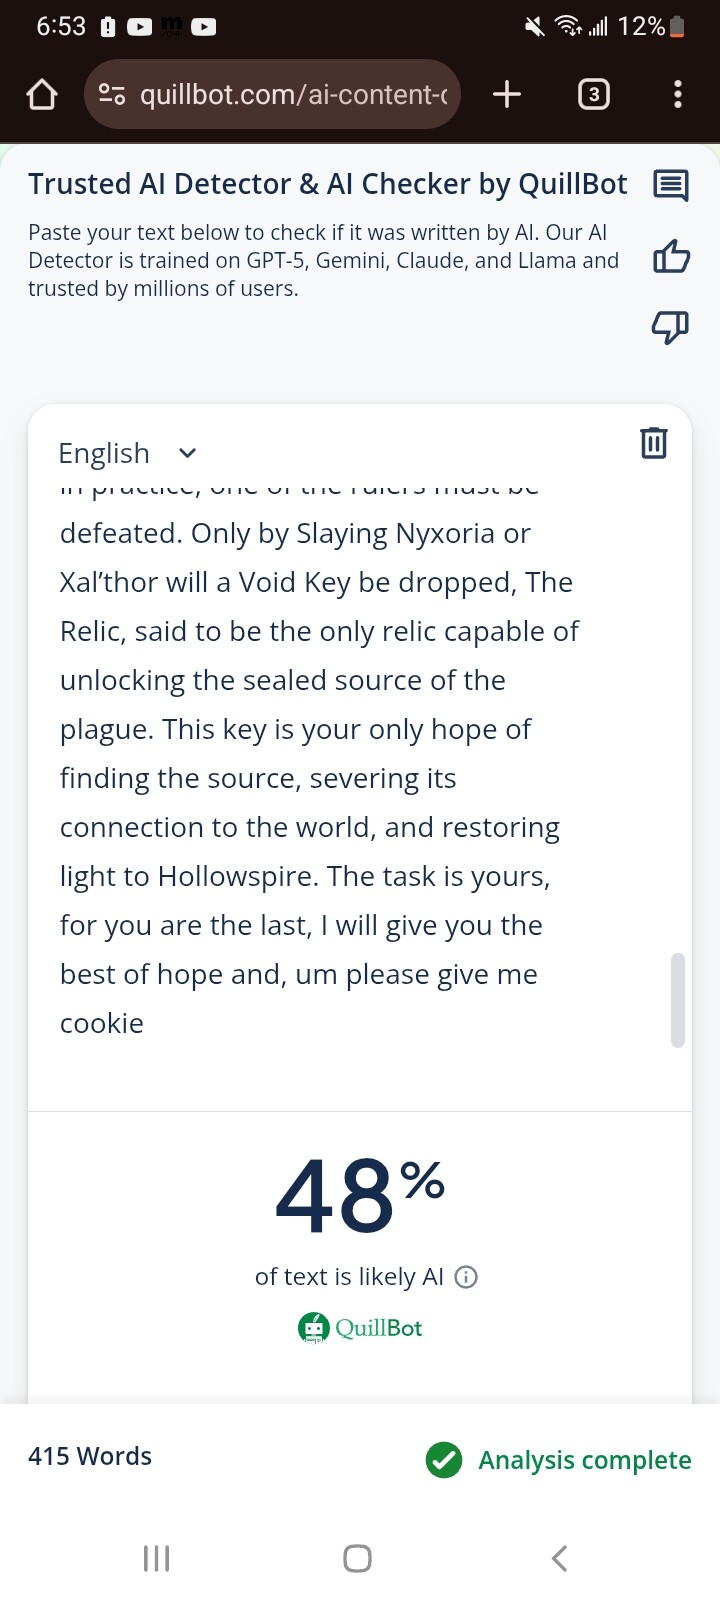The height and width of the screenshot is (1600, 720).
Task: Give thumbs down feedback
Action: coord(670,326)
